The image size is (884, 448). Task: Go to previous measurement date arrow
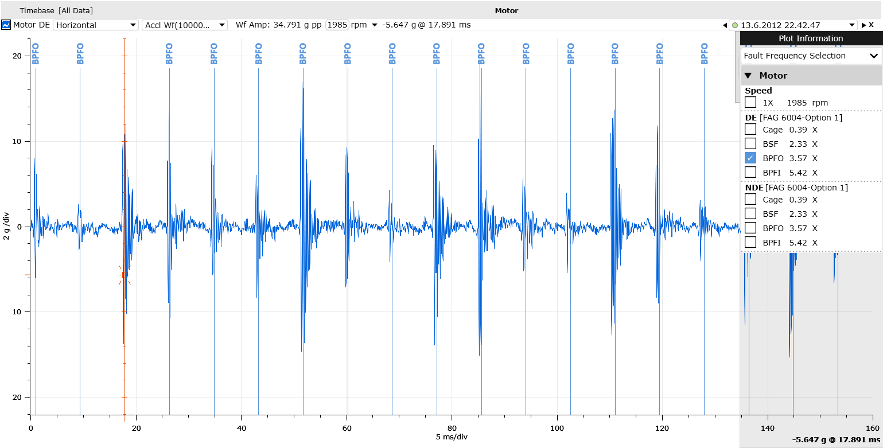[x=724, y=25]
